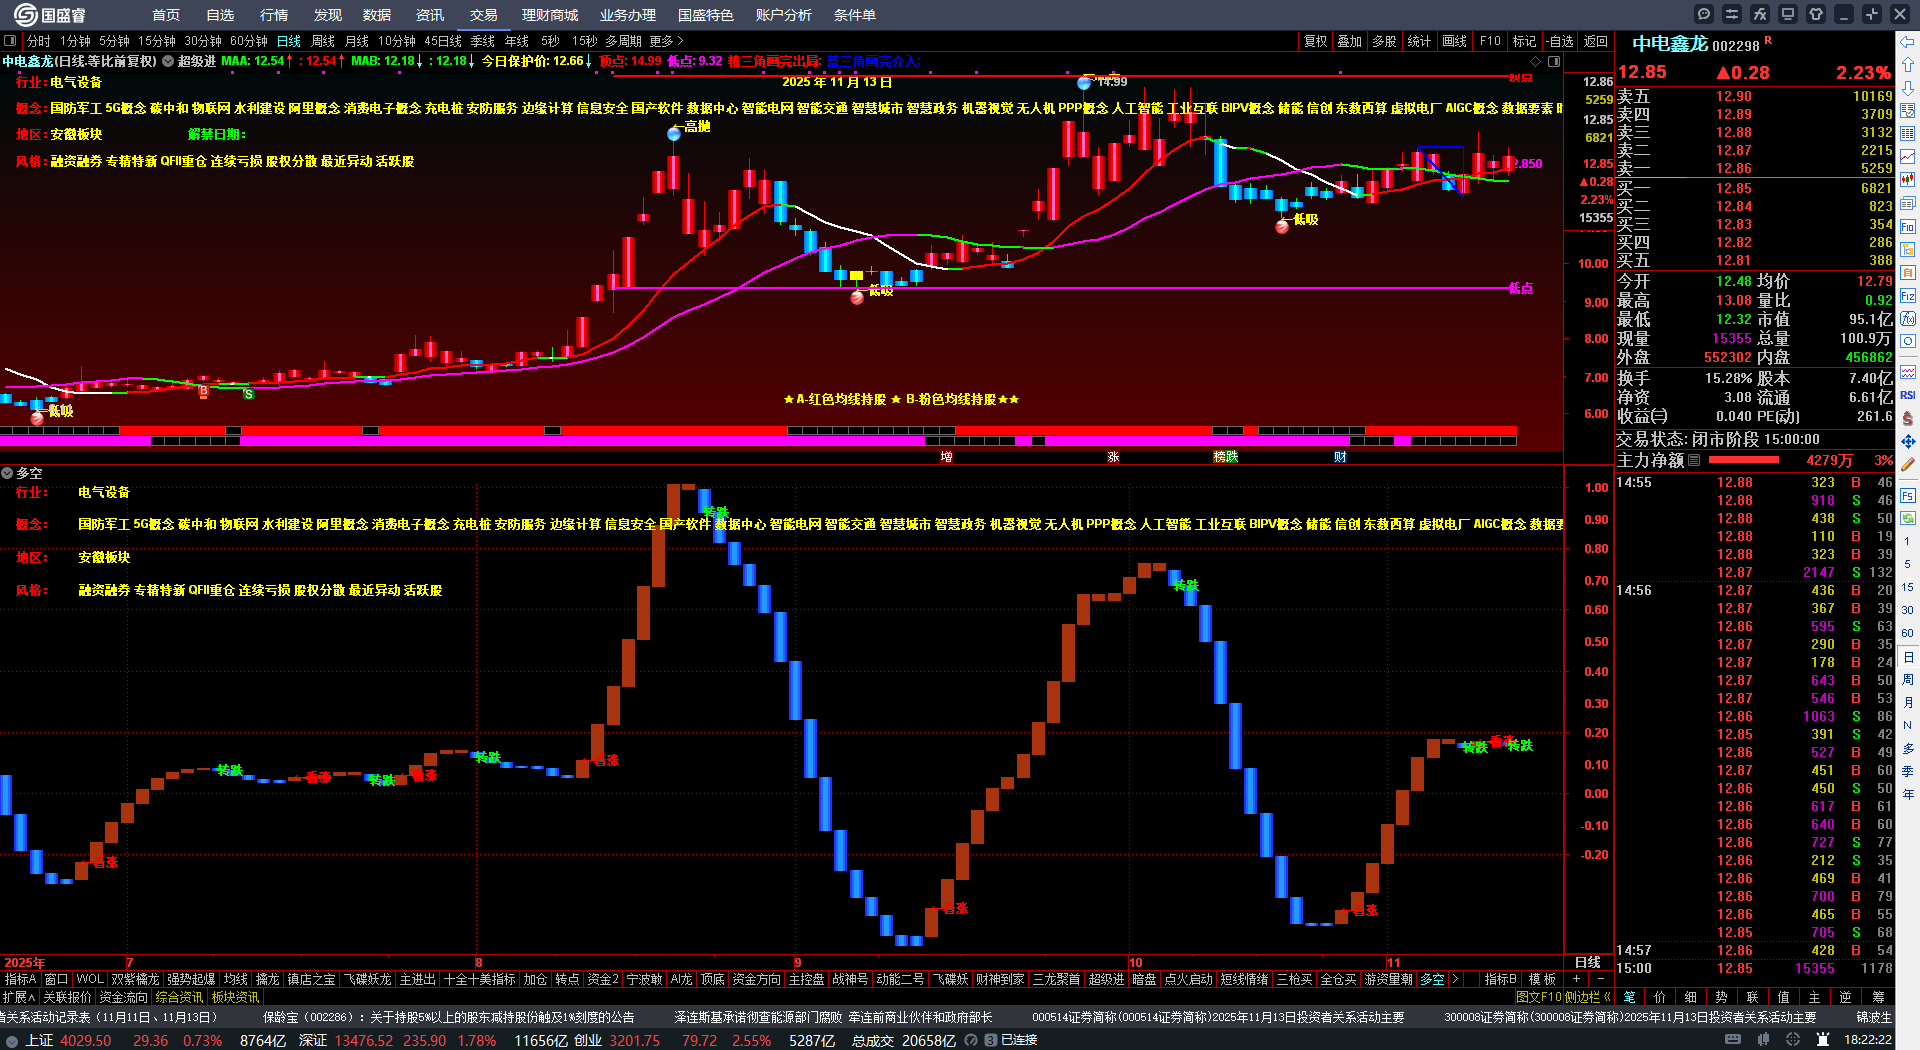Screen dimensions: 1920x1050
Task: Click the screen display icon in title bar
Action: click(x=1788, y=14)
